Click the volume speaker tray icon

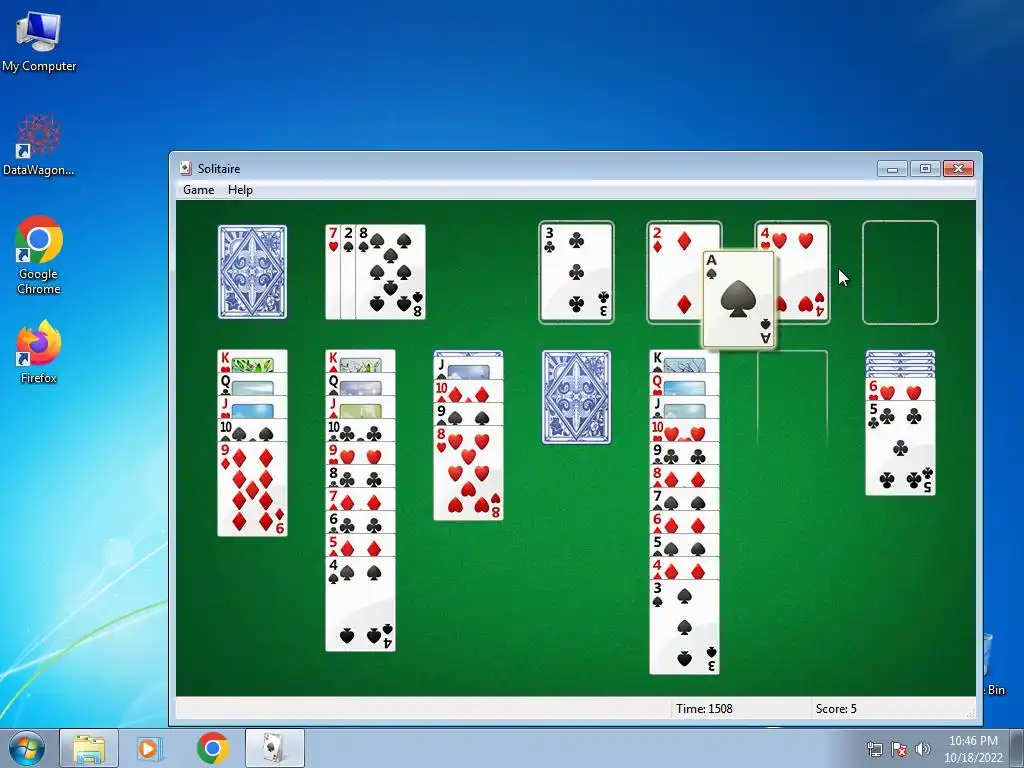922,749
